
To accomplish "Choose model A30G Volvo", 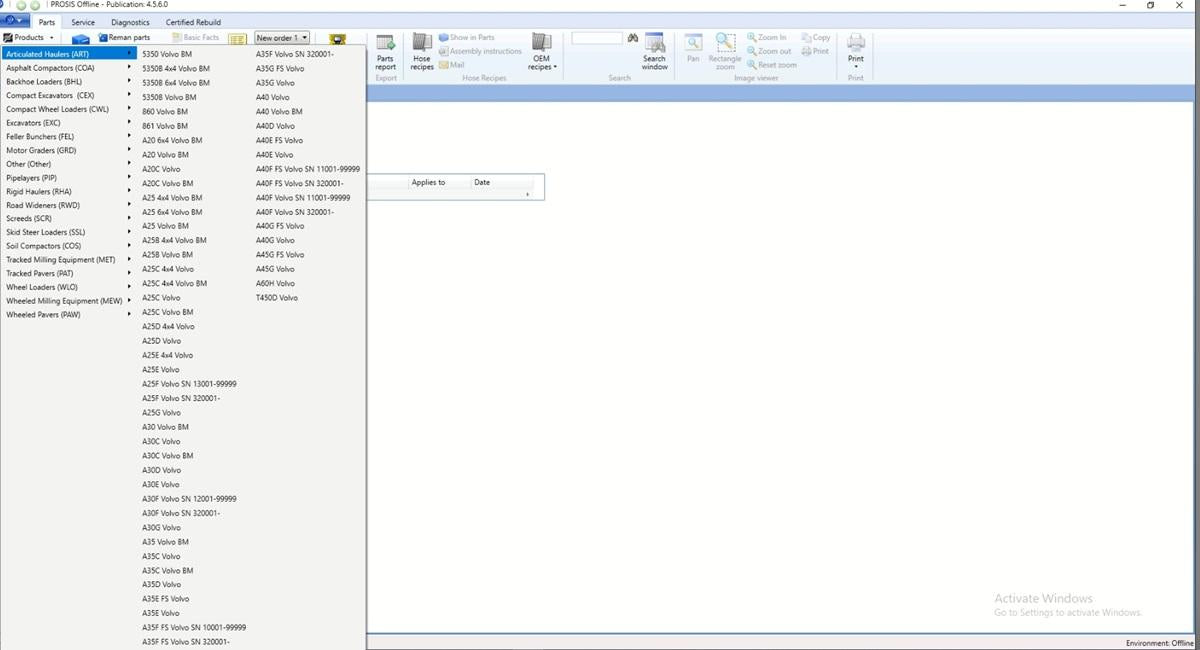I will pyautogui.click(x=161, y=528).
